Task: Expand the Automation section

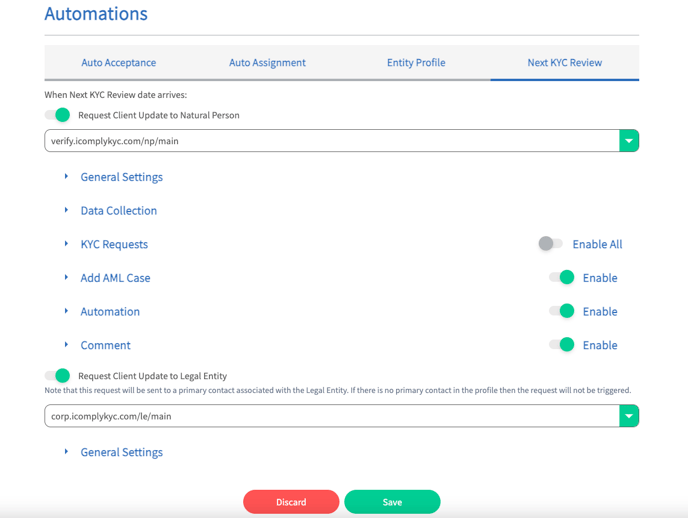Action: click(x=110, y=312)
